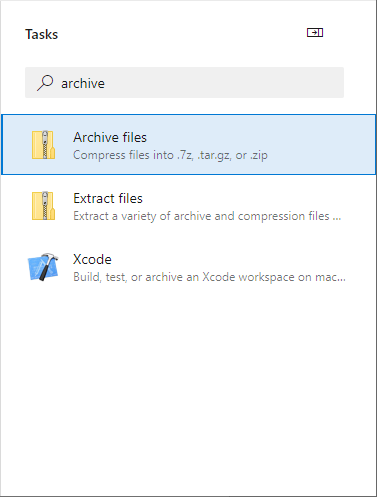Click the Tasks panel heading
Screen dimensions: 377x497
coord(42,34)
